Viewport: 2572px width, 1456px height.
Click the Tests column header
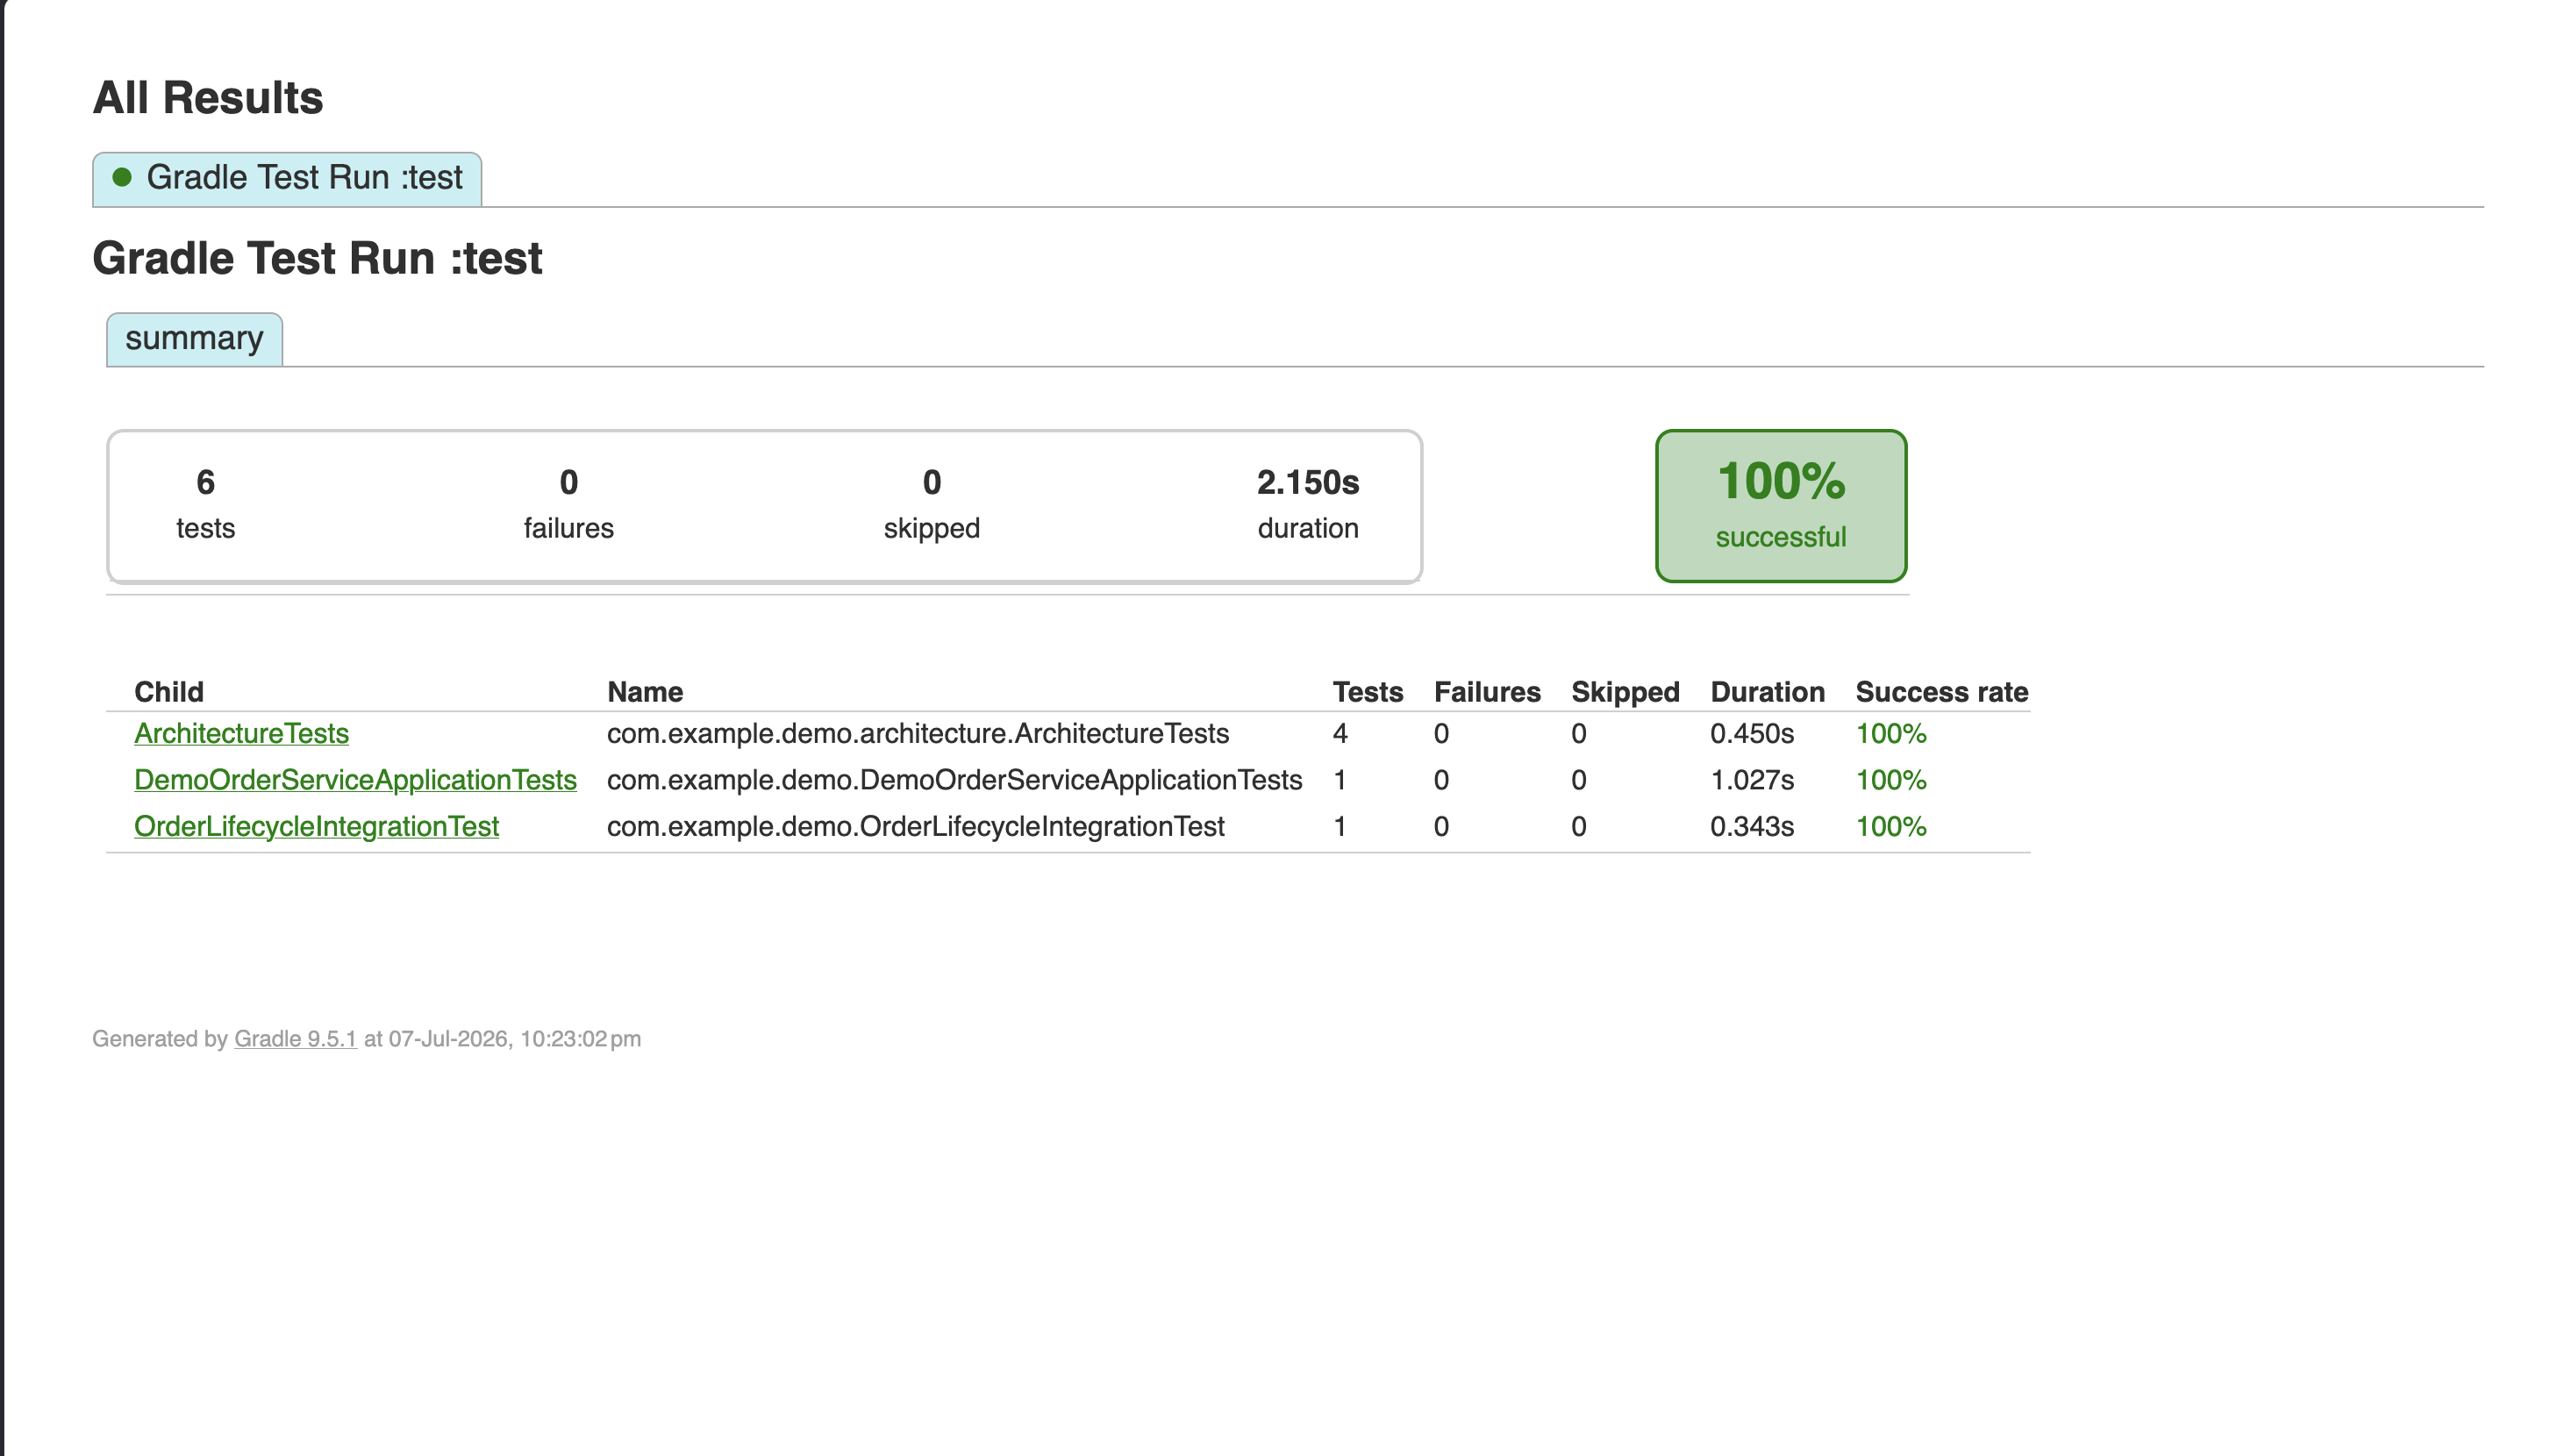coord(1368,692)
